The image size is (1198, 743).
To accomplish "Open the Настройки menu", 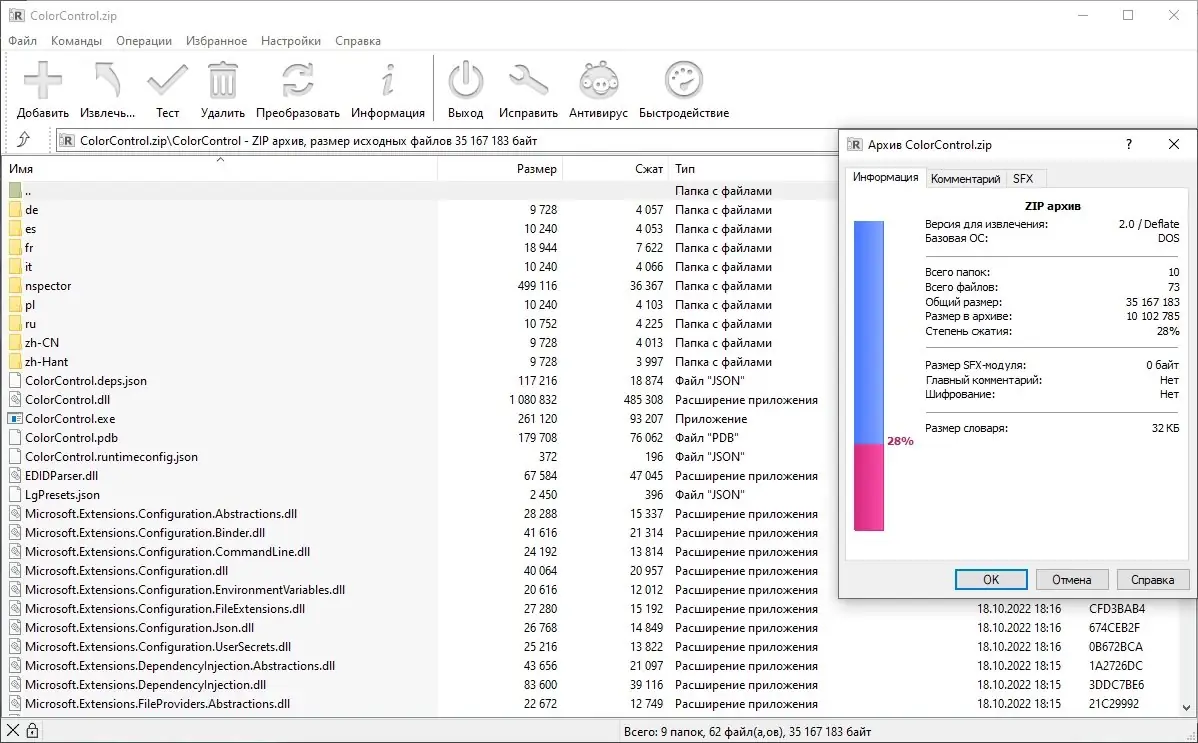I will tap(290, 41).
